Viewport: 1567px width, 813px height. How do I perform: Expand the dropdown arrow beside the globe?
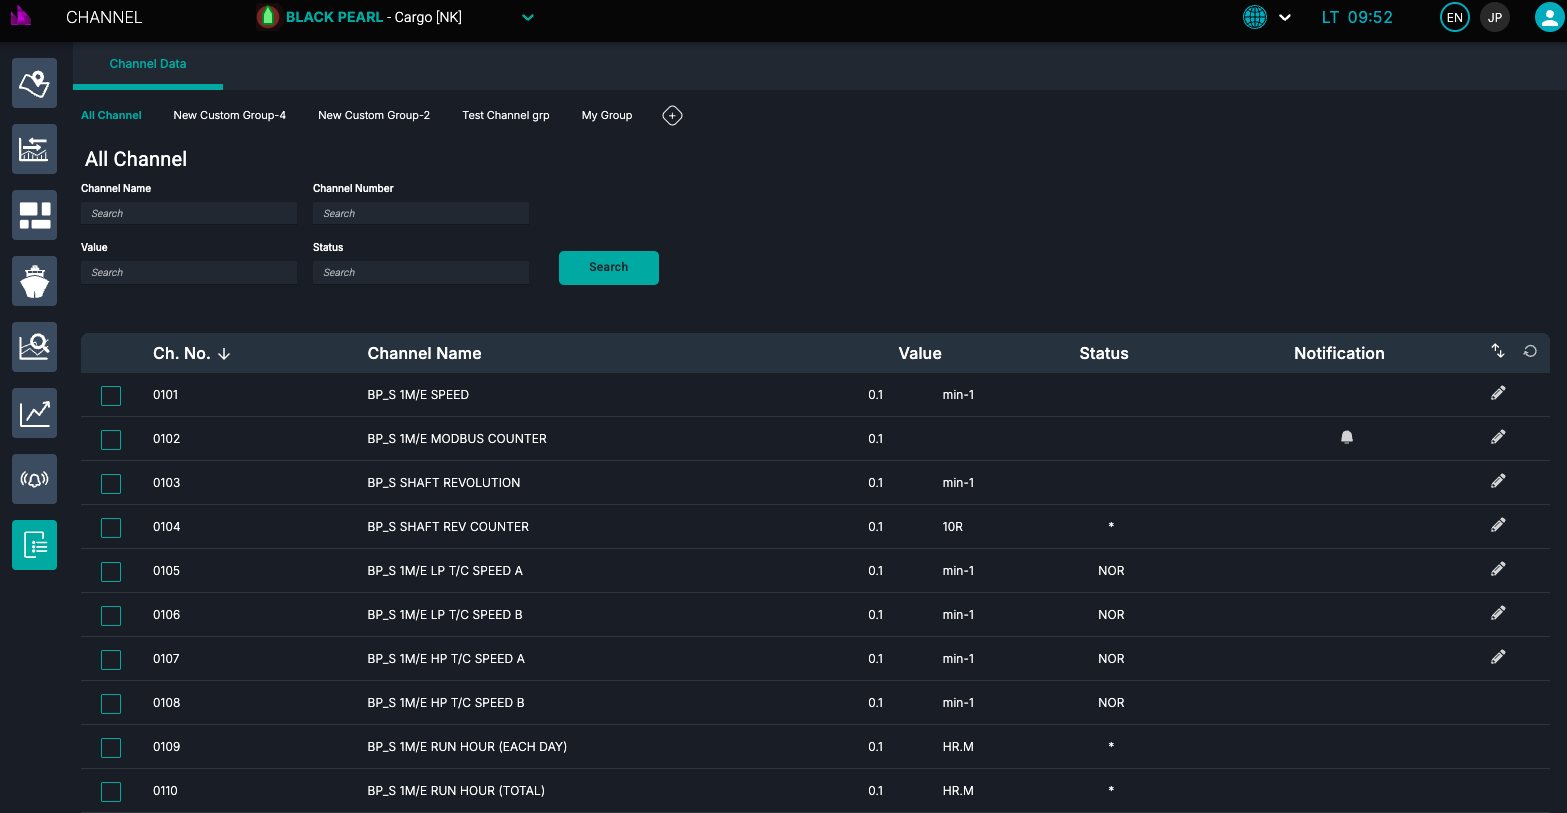[x=1285, y=17]
